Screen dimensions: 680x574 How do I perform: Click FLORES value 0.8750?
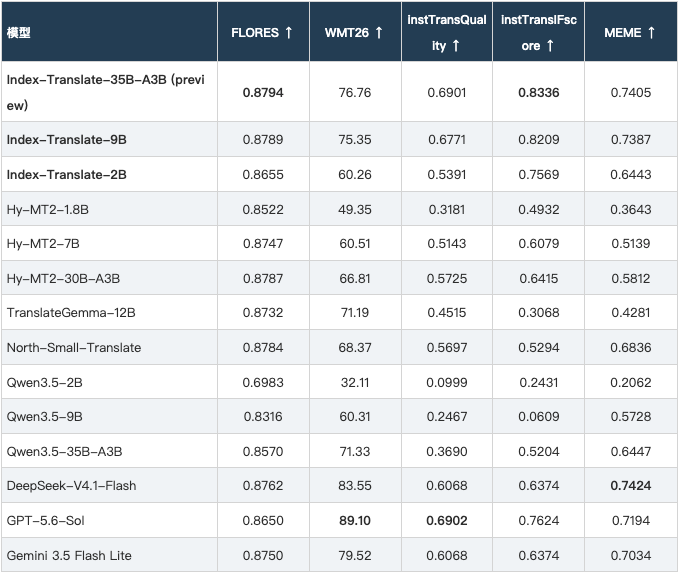[263, 555]
